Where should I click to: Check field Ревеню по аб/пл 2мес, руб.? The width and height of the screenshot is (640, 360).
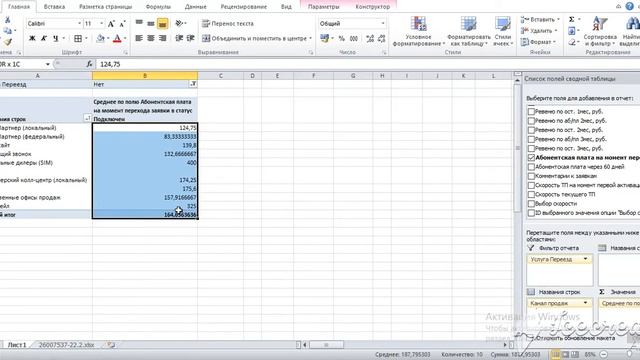[x=531, y=120]
